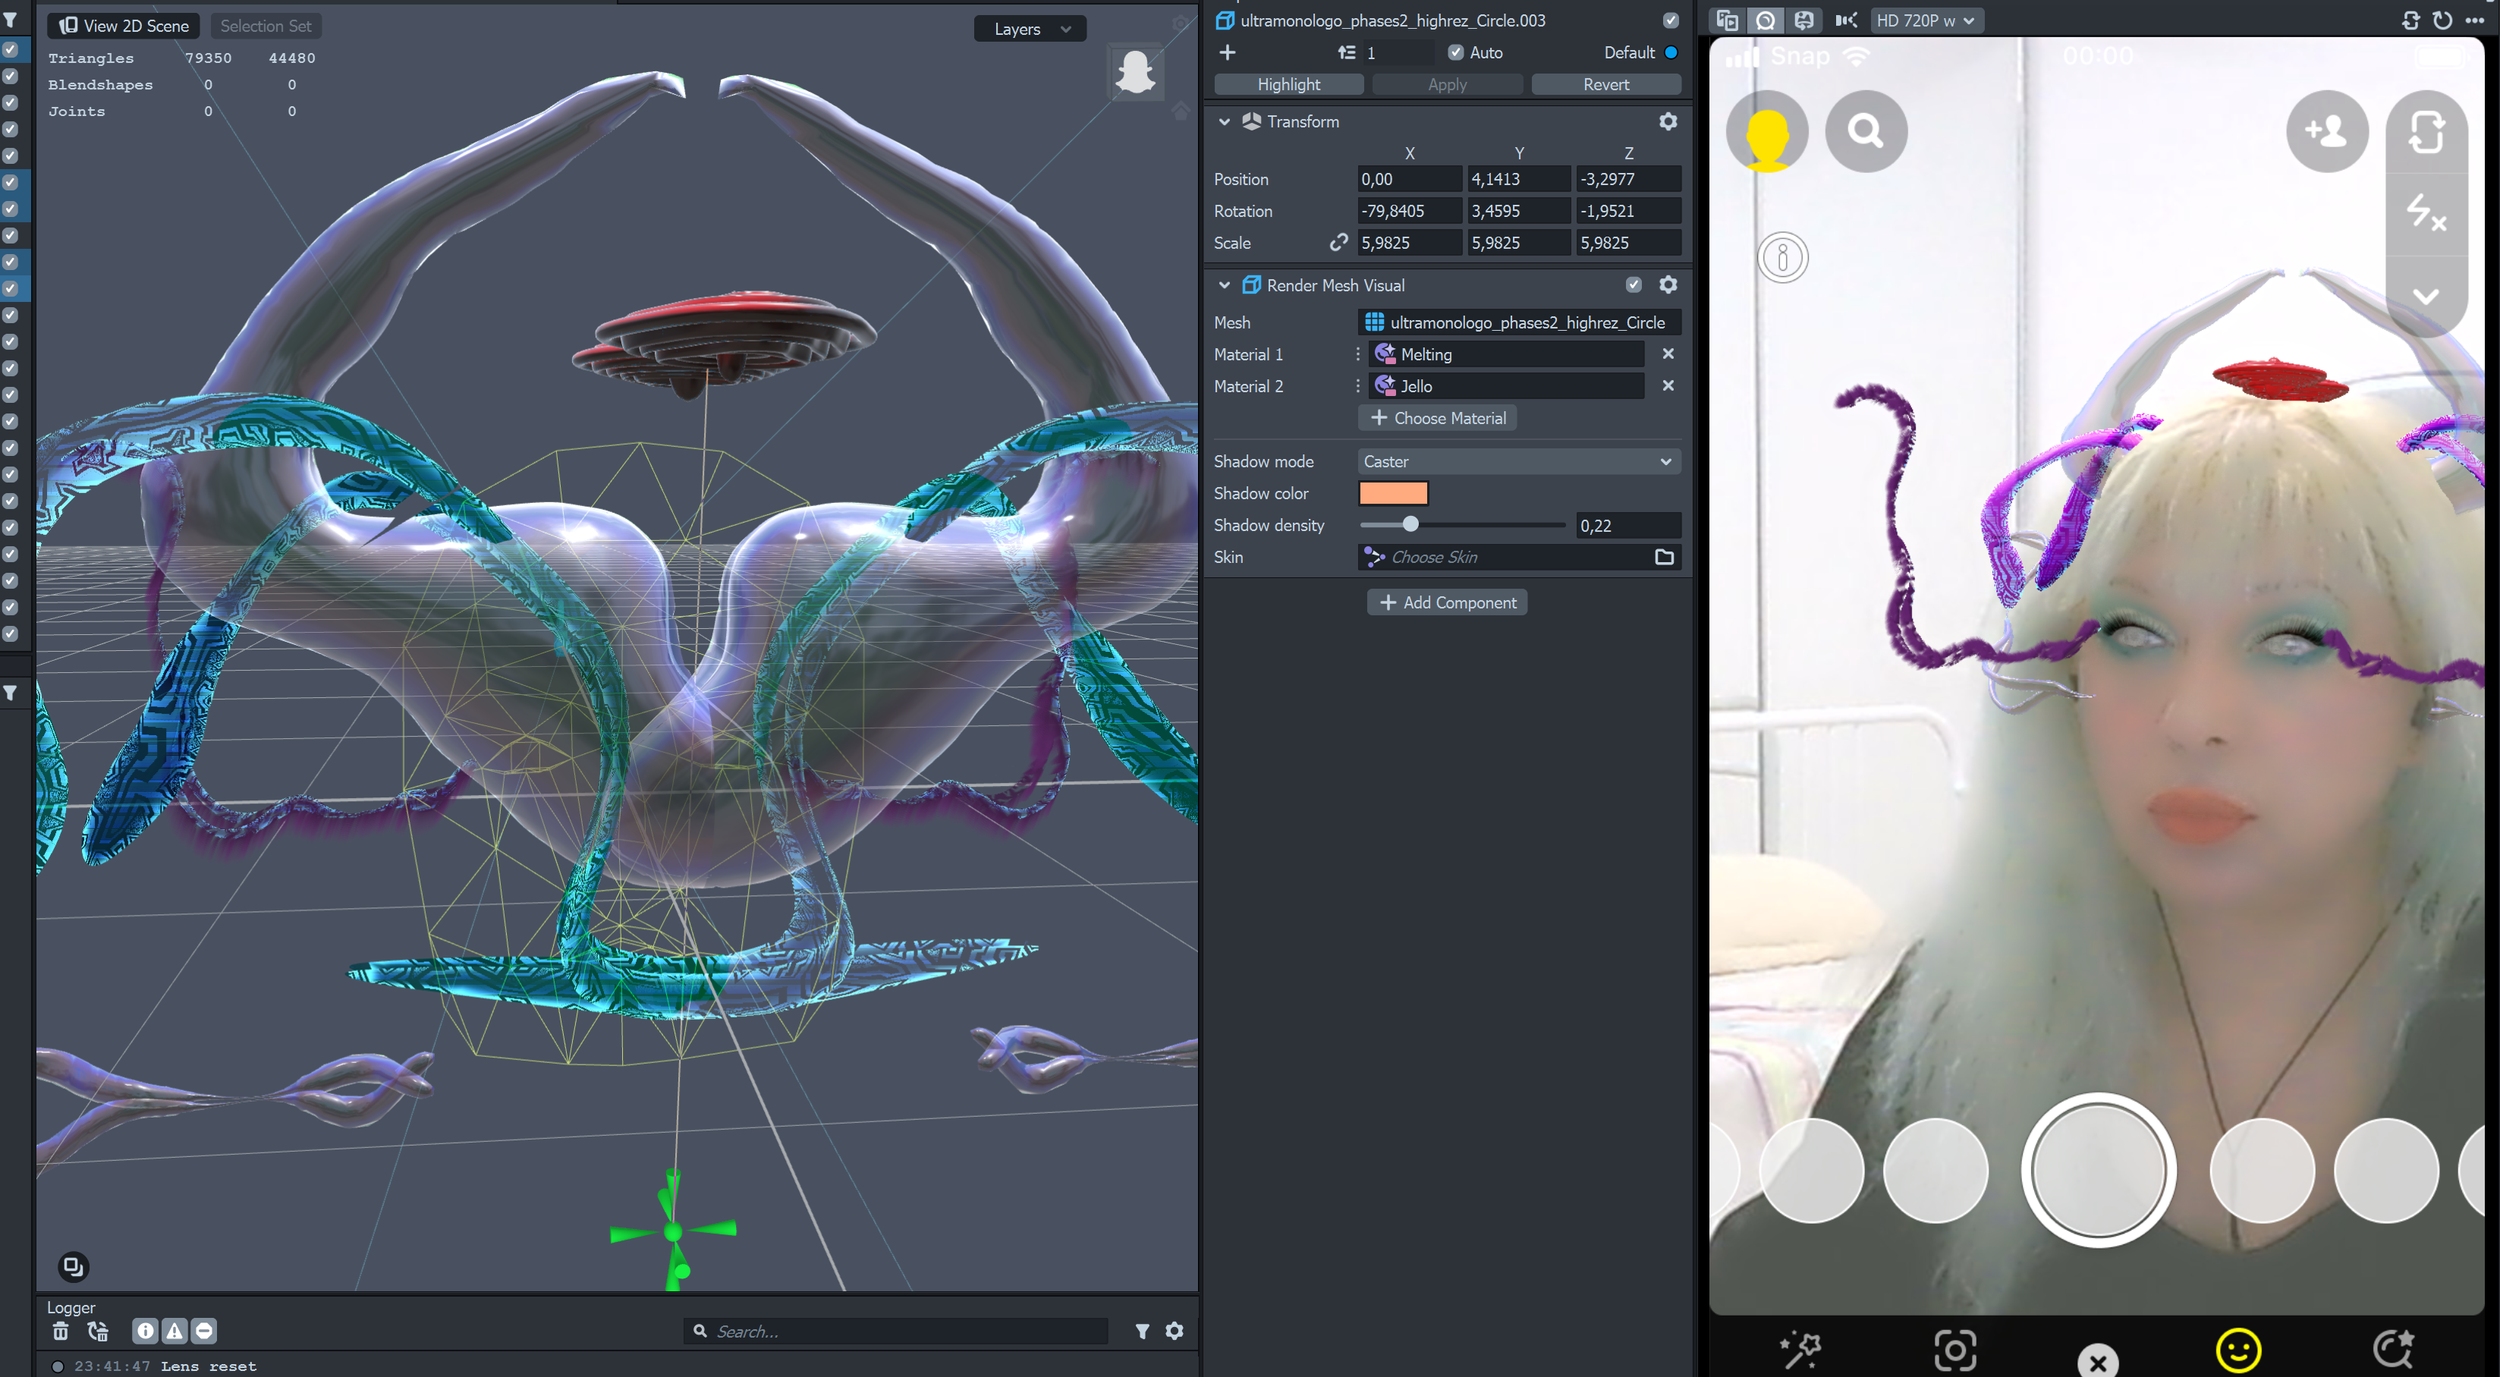The width and height of the screenshot is (2500, 1377).
Task: Click Choose Material button
Action: coord(1438,418)
